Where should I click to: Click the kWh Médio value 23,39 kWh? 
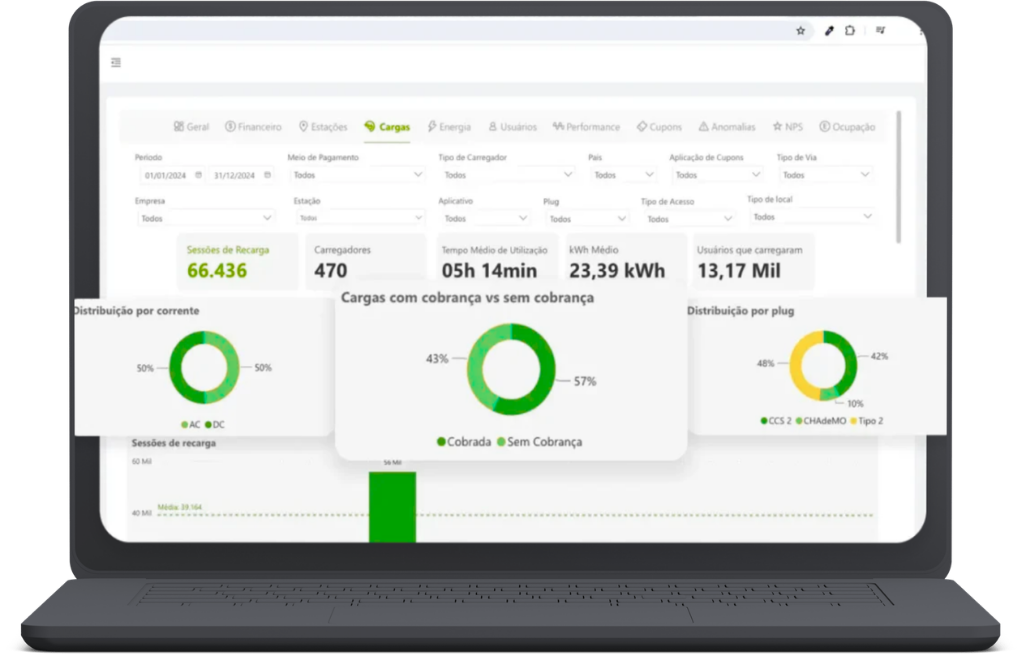[617, 270]
